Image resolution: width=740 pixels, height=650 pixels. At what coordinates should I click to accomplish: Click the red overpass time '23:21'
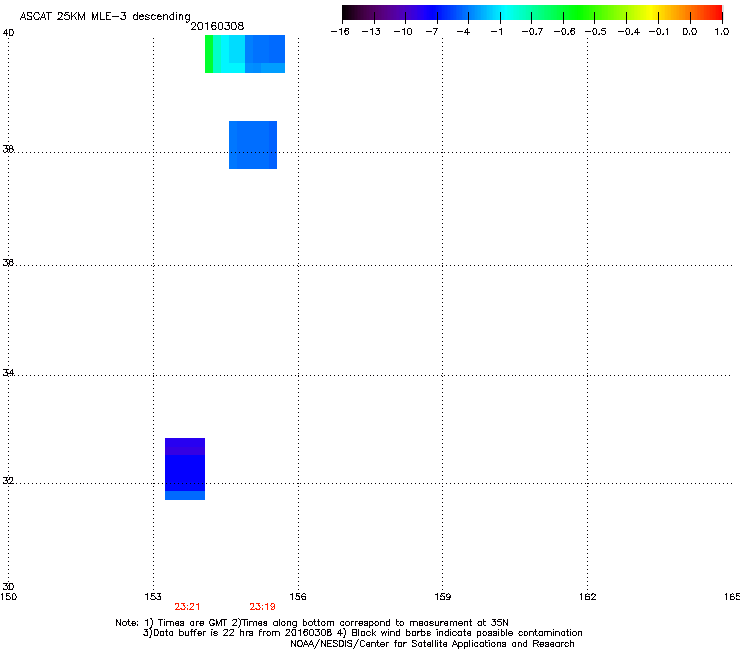pos(187,607)
